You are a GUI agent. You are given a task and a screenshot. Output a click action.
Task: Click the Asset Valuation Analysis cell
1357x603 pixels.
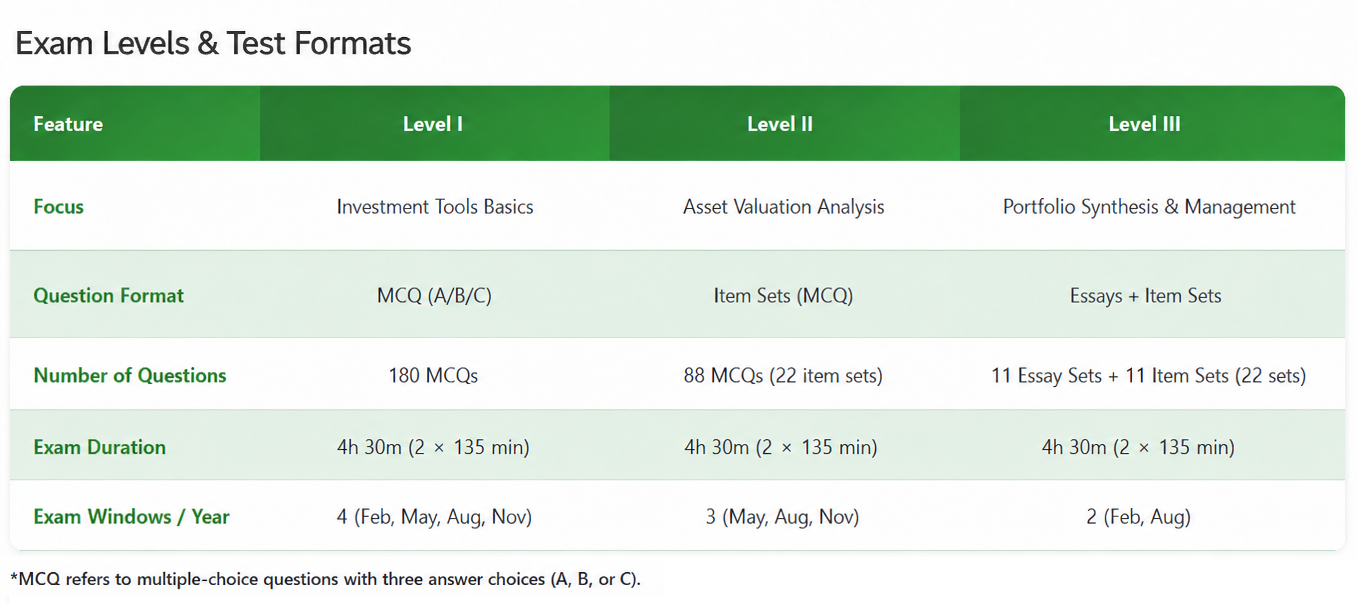[784, 207]
